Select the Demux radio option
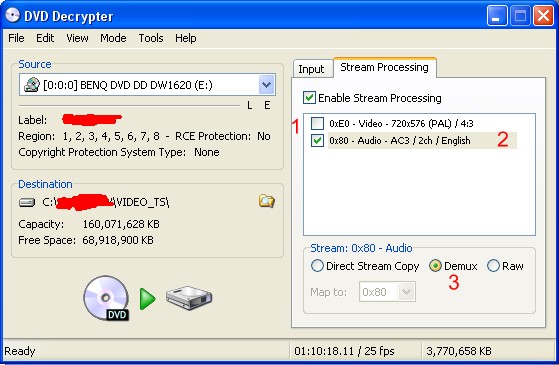This screenshot has height=365, width=559. pyautogui.click(x=435, y=266)
